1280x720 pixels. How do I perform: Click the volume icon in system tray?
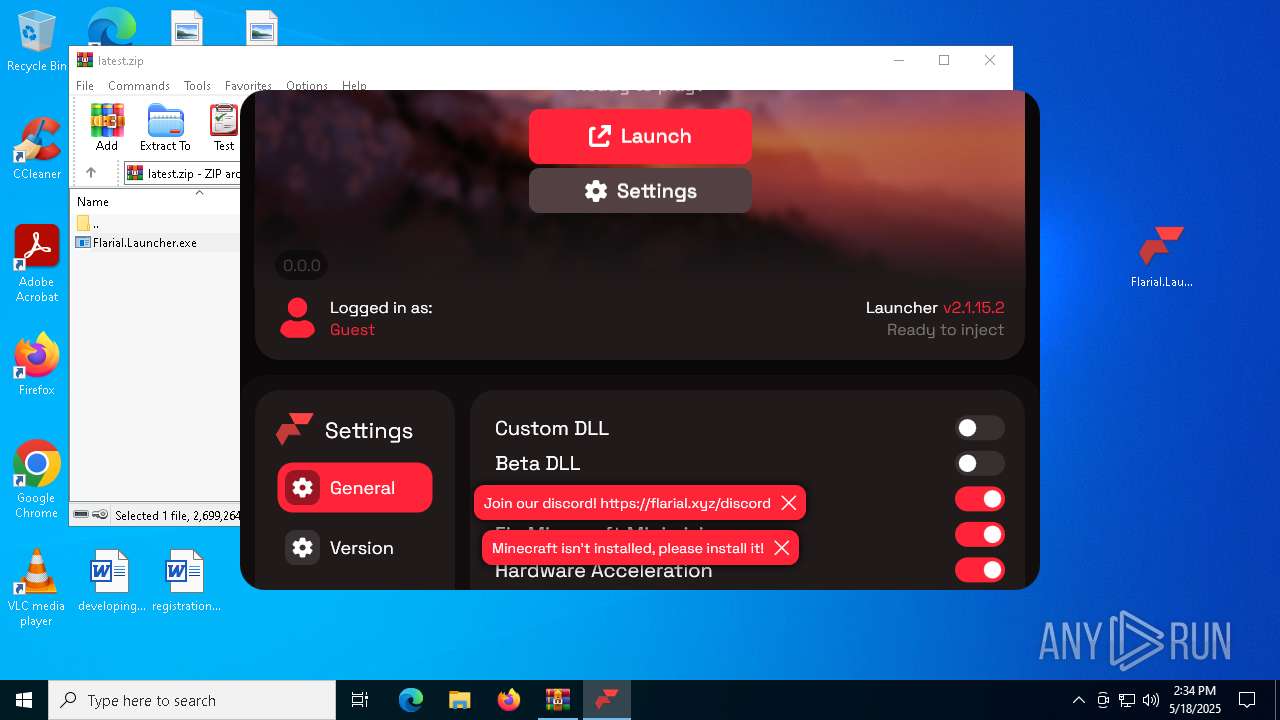[x=1151, y=700]
